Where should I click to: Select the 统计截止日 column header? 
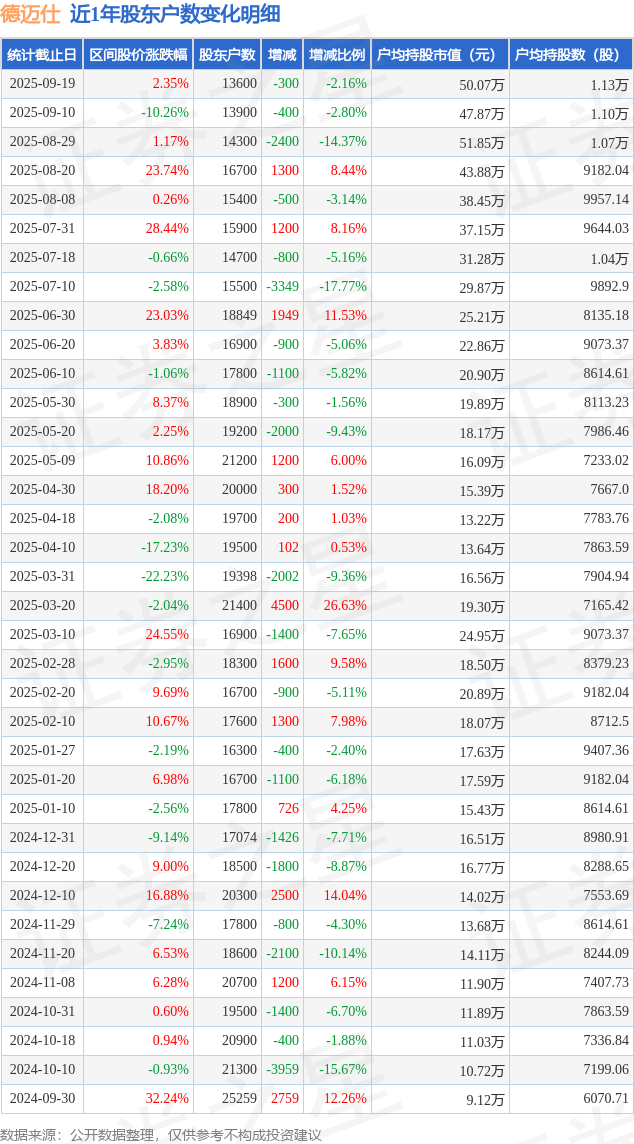(42, 55)
